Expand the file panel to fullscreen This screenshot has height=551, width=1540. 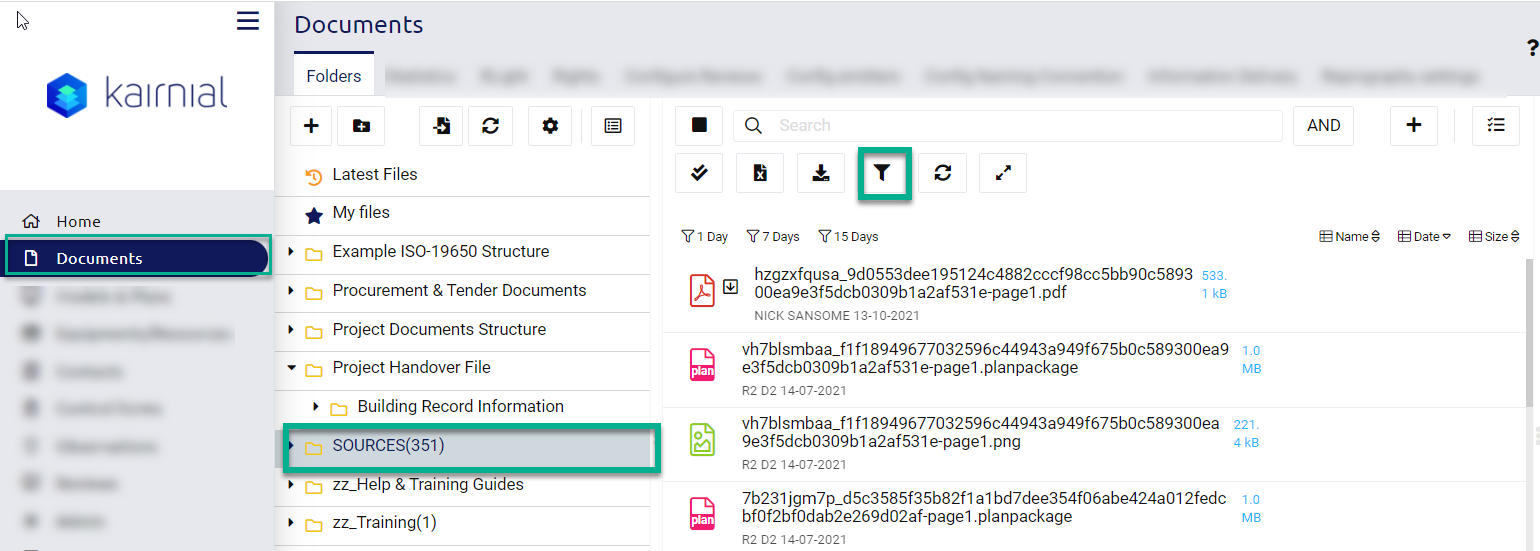click(x=1003, y=174)
